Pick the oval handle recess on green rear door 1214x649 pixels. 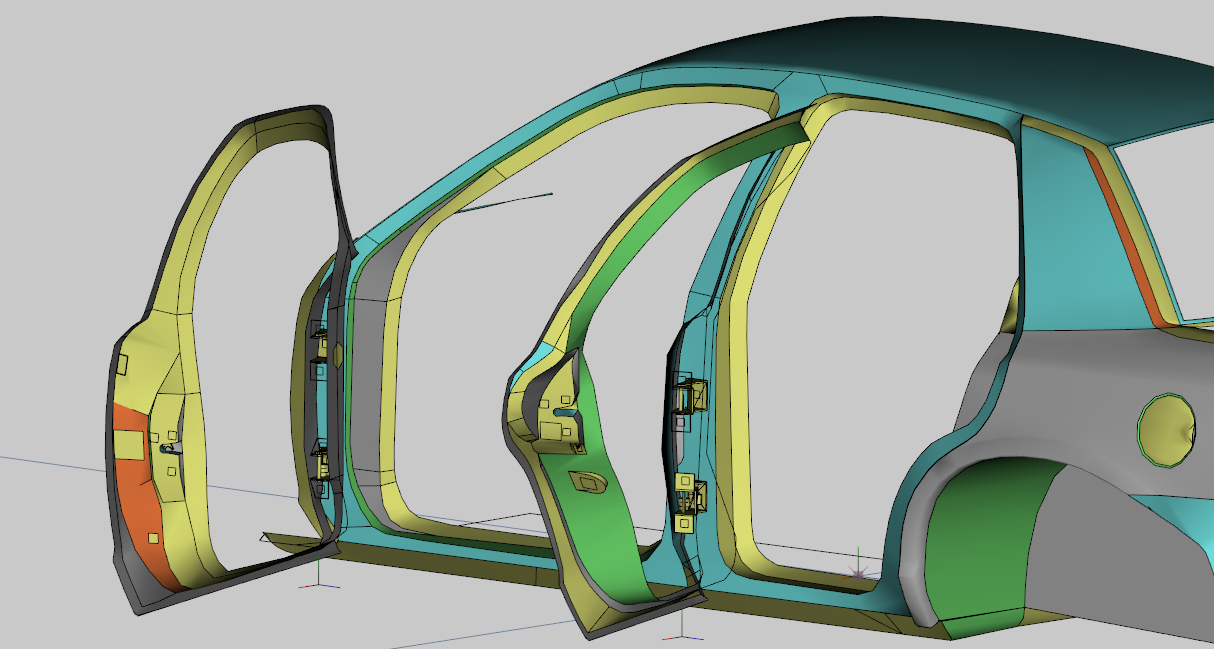pyautogui.click(x=588, y=484)
